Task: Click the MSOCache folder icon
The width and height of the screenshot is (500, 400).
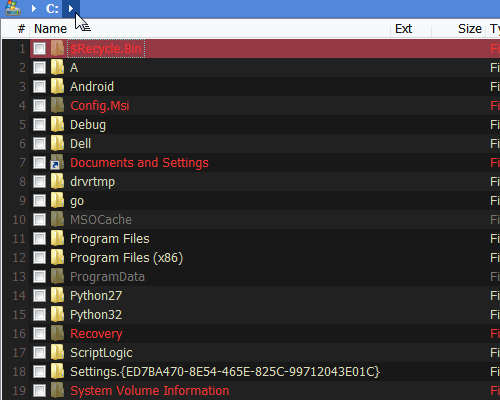Action: 57,219
